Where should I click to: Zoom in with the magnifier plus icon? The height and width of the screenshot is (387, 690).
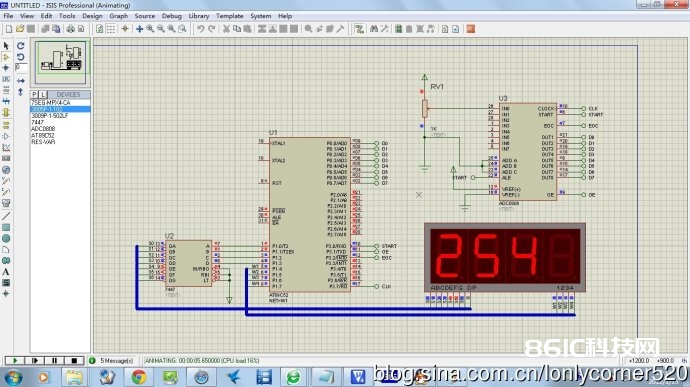click(150, 29)
